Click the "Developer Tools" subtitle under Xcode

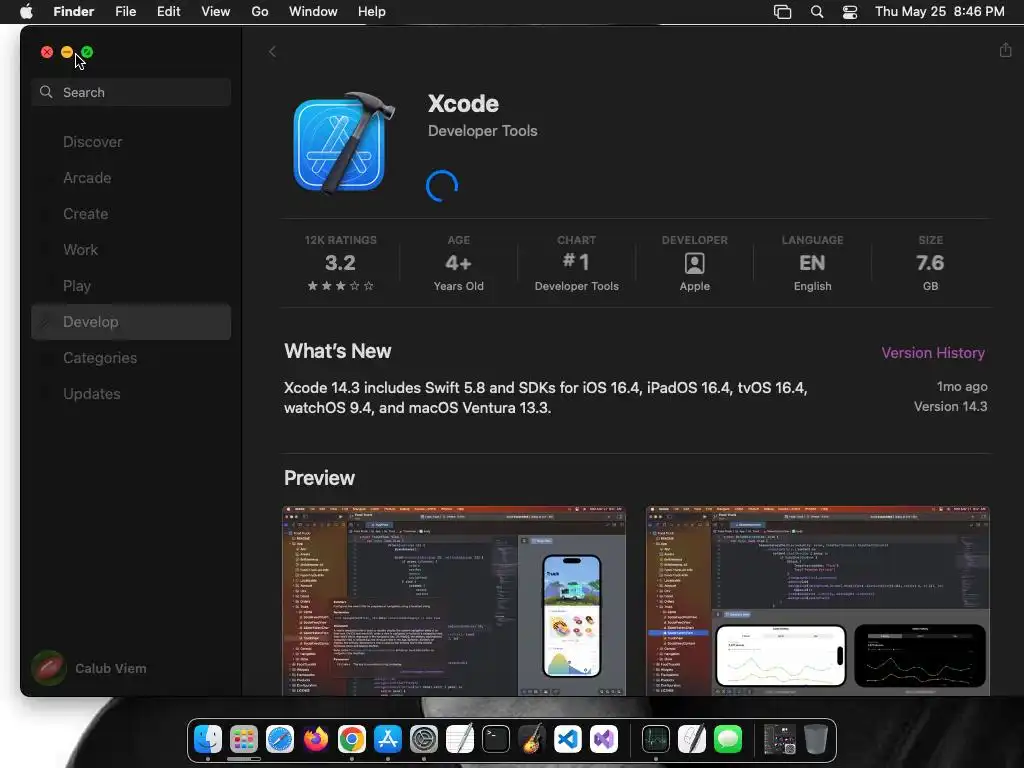[x=483, y=131]
